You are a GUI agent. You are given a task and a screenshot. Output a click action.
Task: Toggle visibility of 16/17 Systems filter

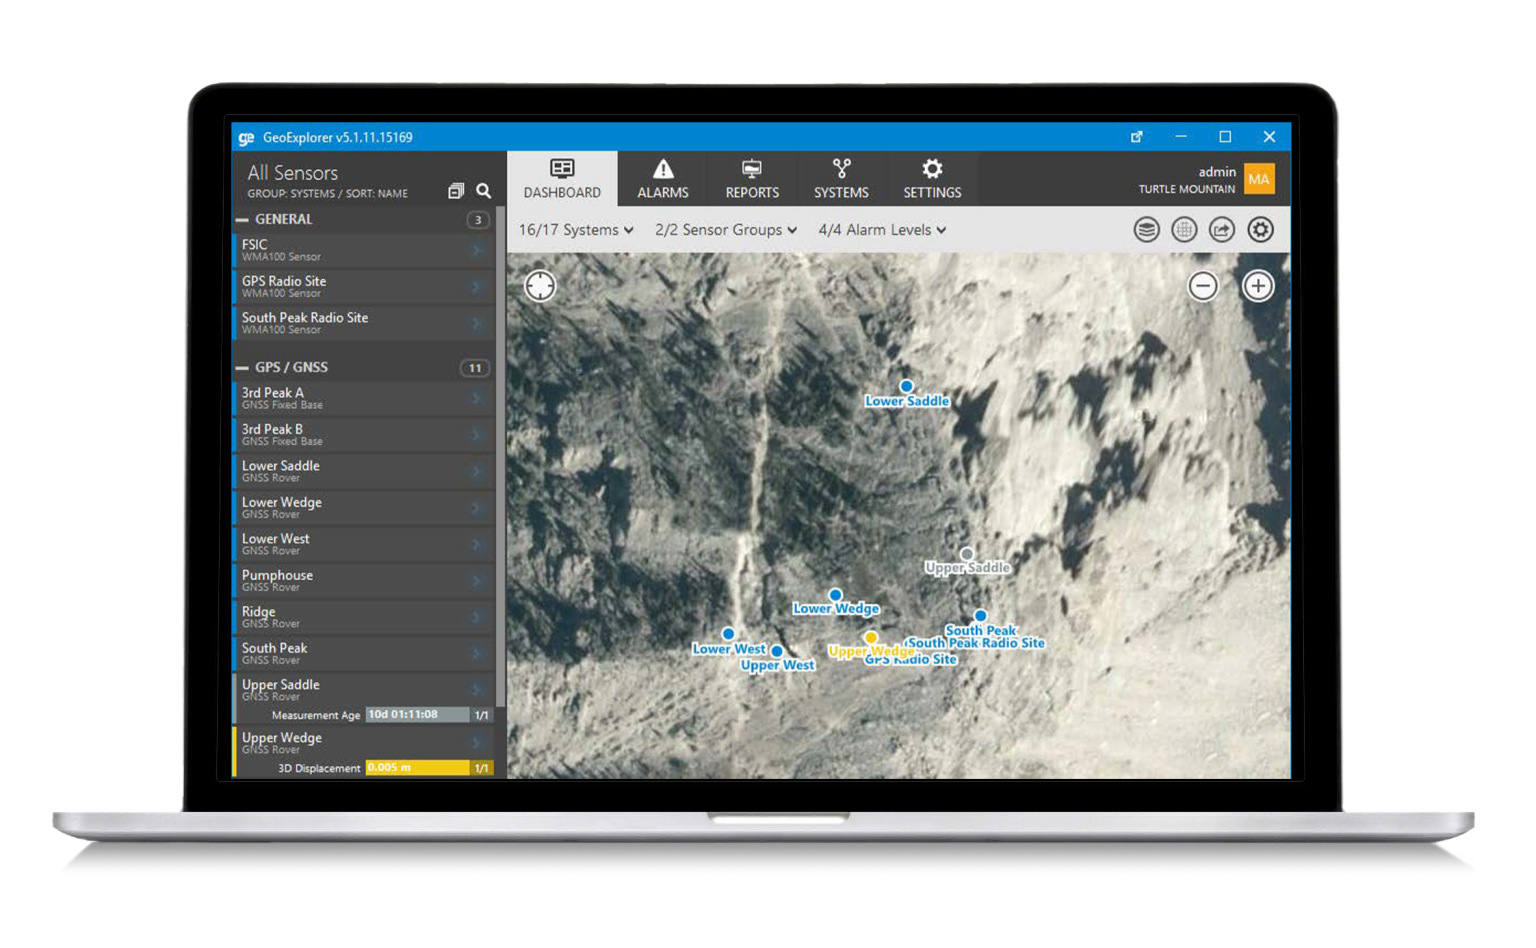click(x=575, y=229)
